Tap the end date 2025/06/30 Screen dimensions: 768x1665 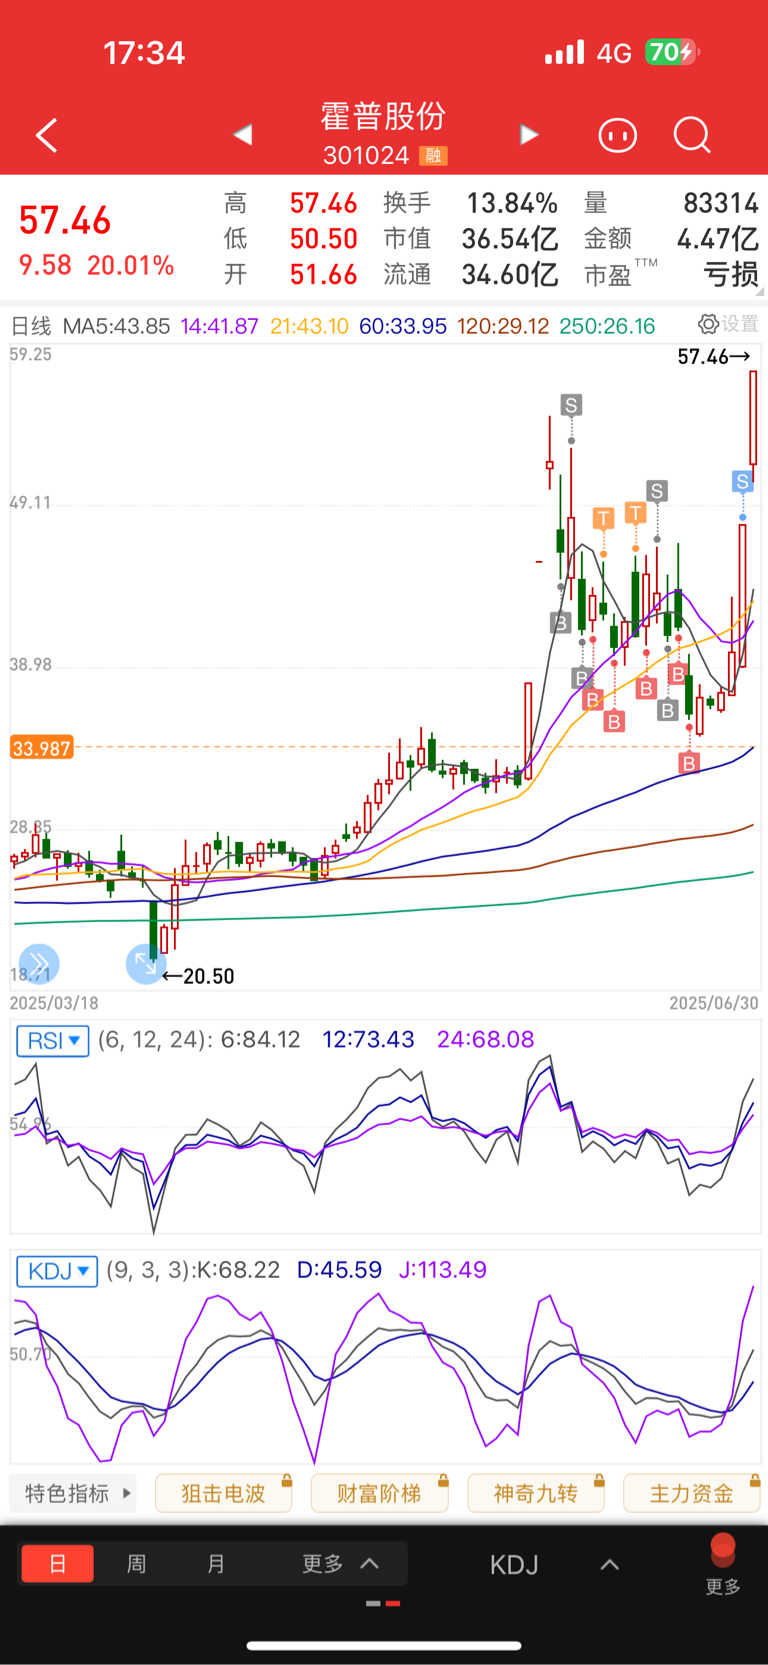coord(714,1003)
